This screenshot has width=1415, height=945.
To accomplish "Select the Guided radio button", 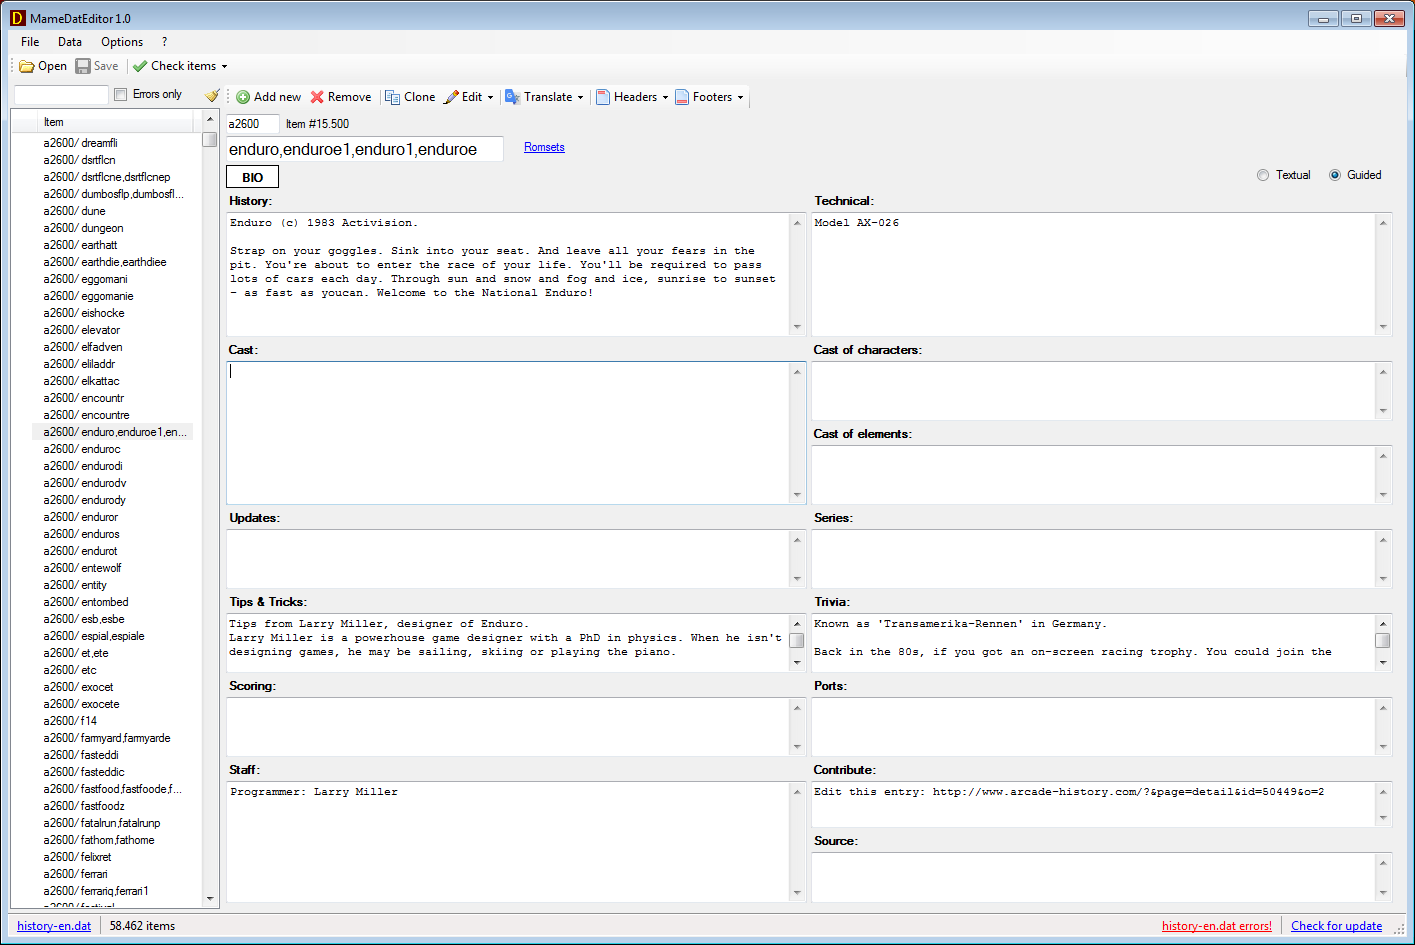I will point(1335,175).
